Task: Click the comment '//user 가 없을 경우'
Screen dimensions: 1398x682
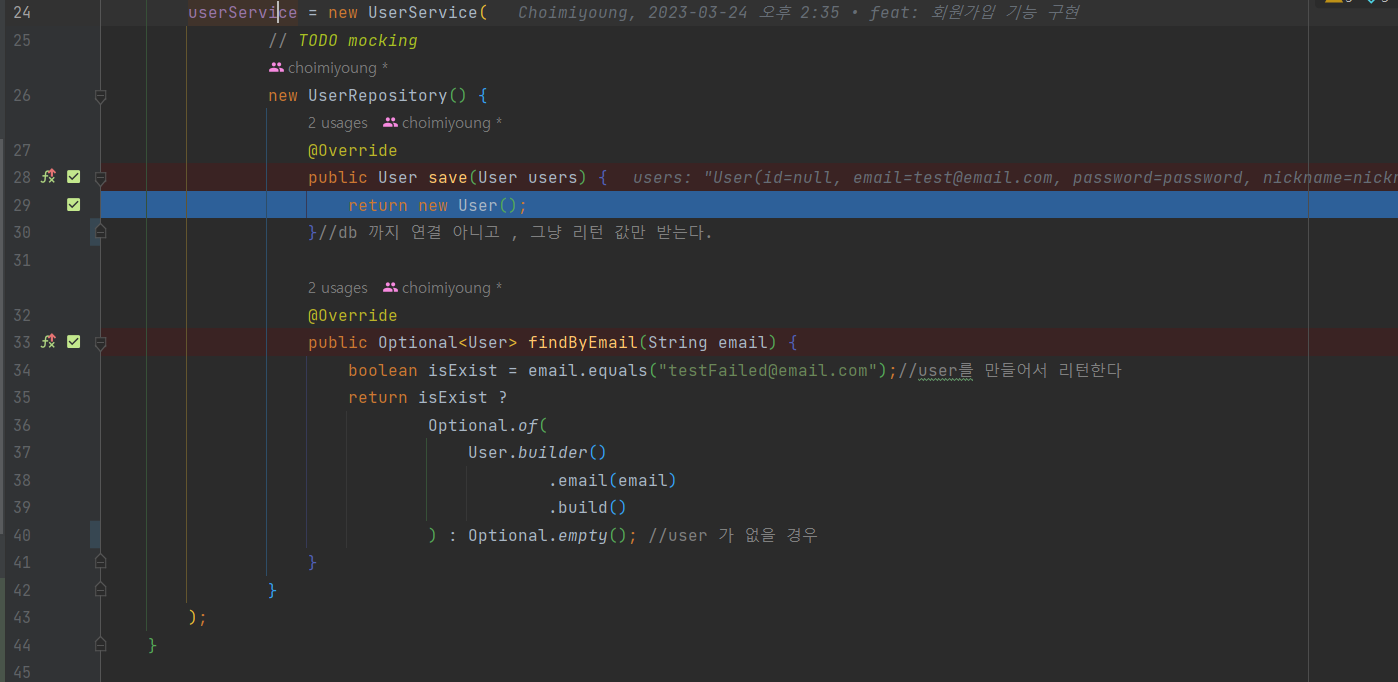Action: 733,536
